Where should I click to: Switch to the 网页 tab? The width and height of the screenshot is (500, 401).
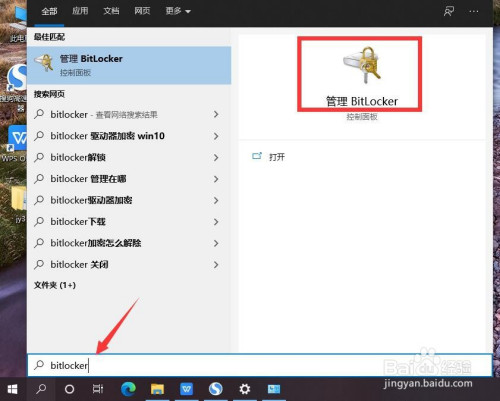pos(142,11)
